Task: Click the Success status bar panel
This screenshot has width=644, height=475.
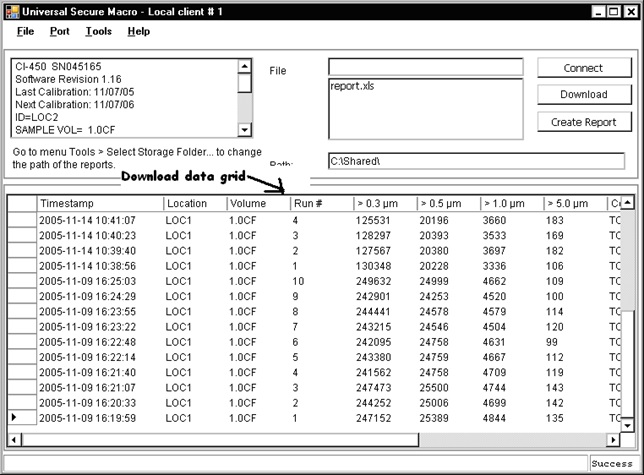Action: [612, 464]
